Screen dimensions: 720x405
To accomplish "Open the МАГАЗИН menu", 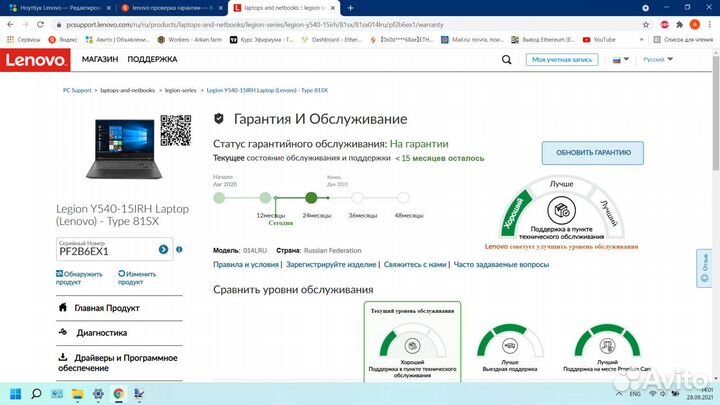I will [x=100, y=59].
